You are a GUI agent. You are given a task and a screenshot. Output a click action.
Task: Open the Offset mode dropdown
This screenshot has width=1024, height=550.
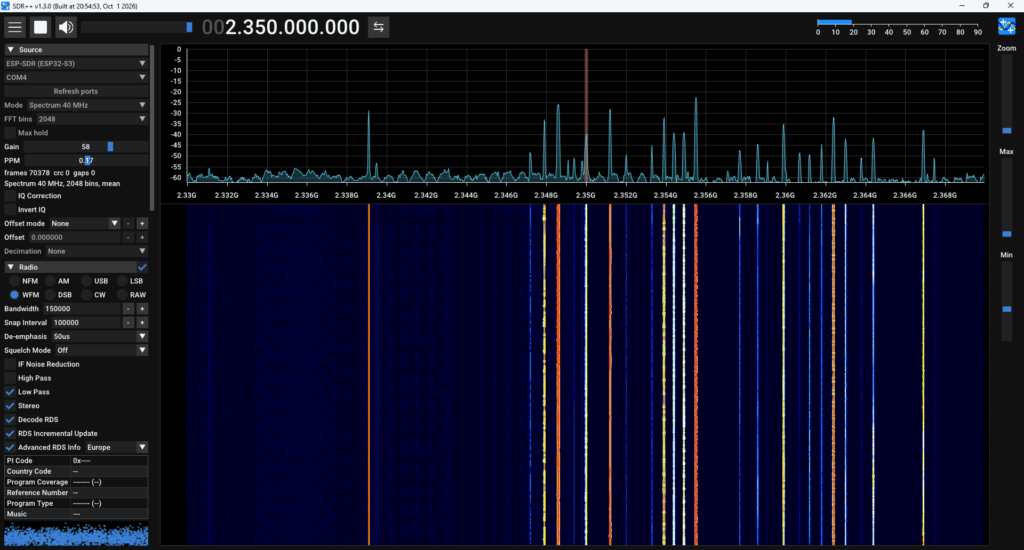click(85, 223)
